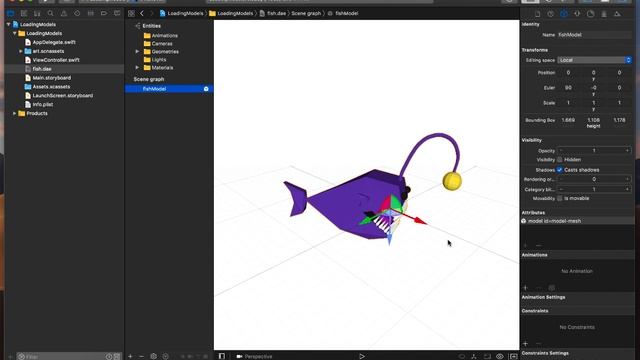Open the related items grid icon

point(131,13)
